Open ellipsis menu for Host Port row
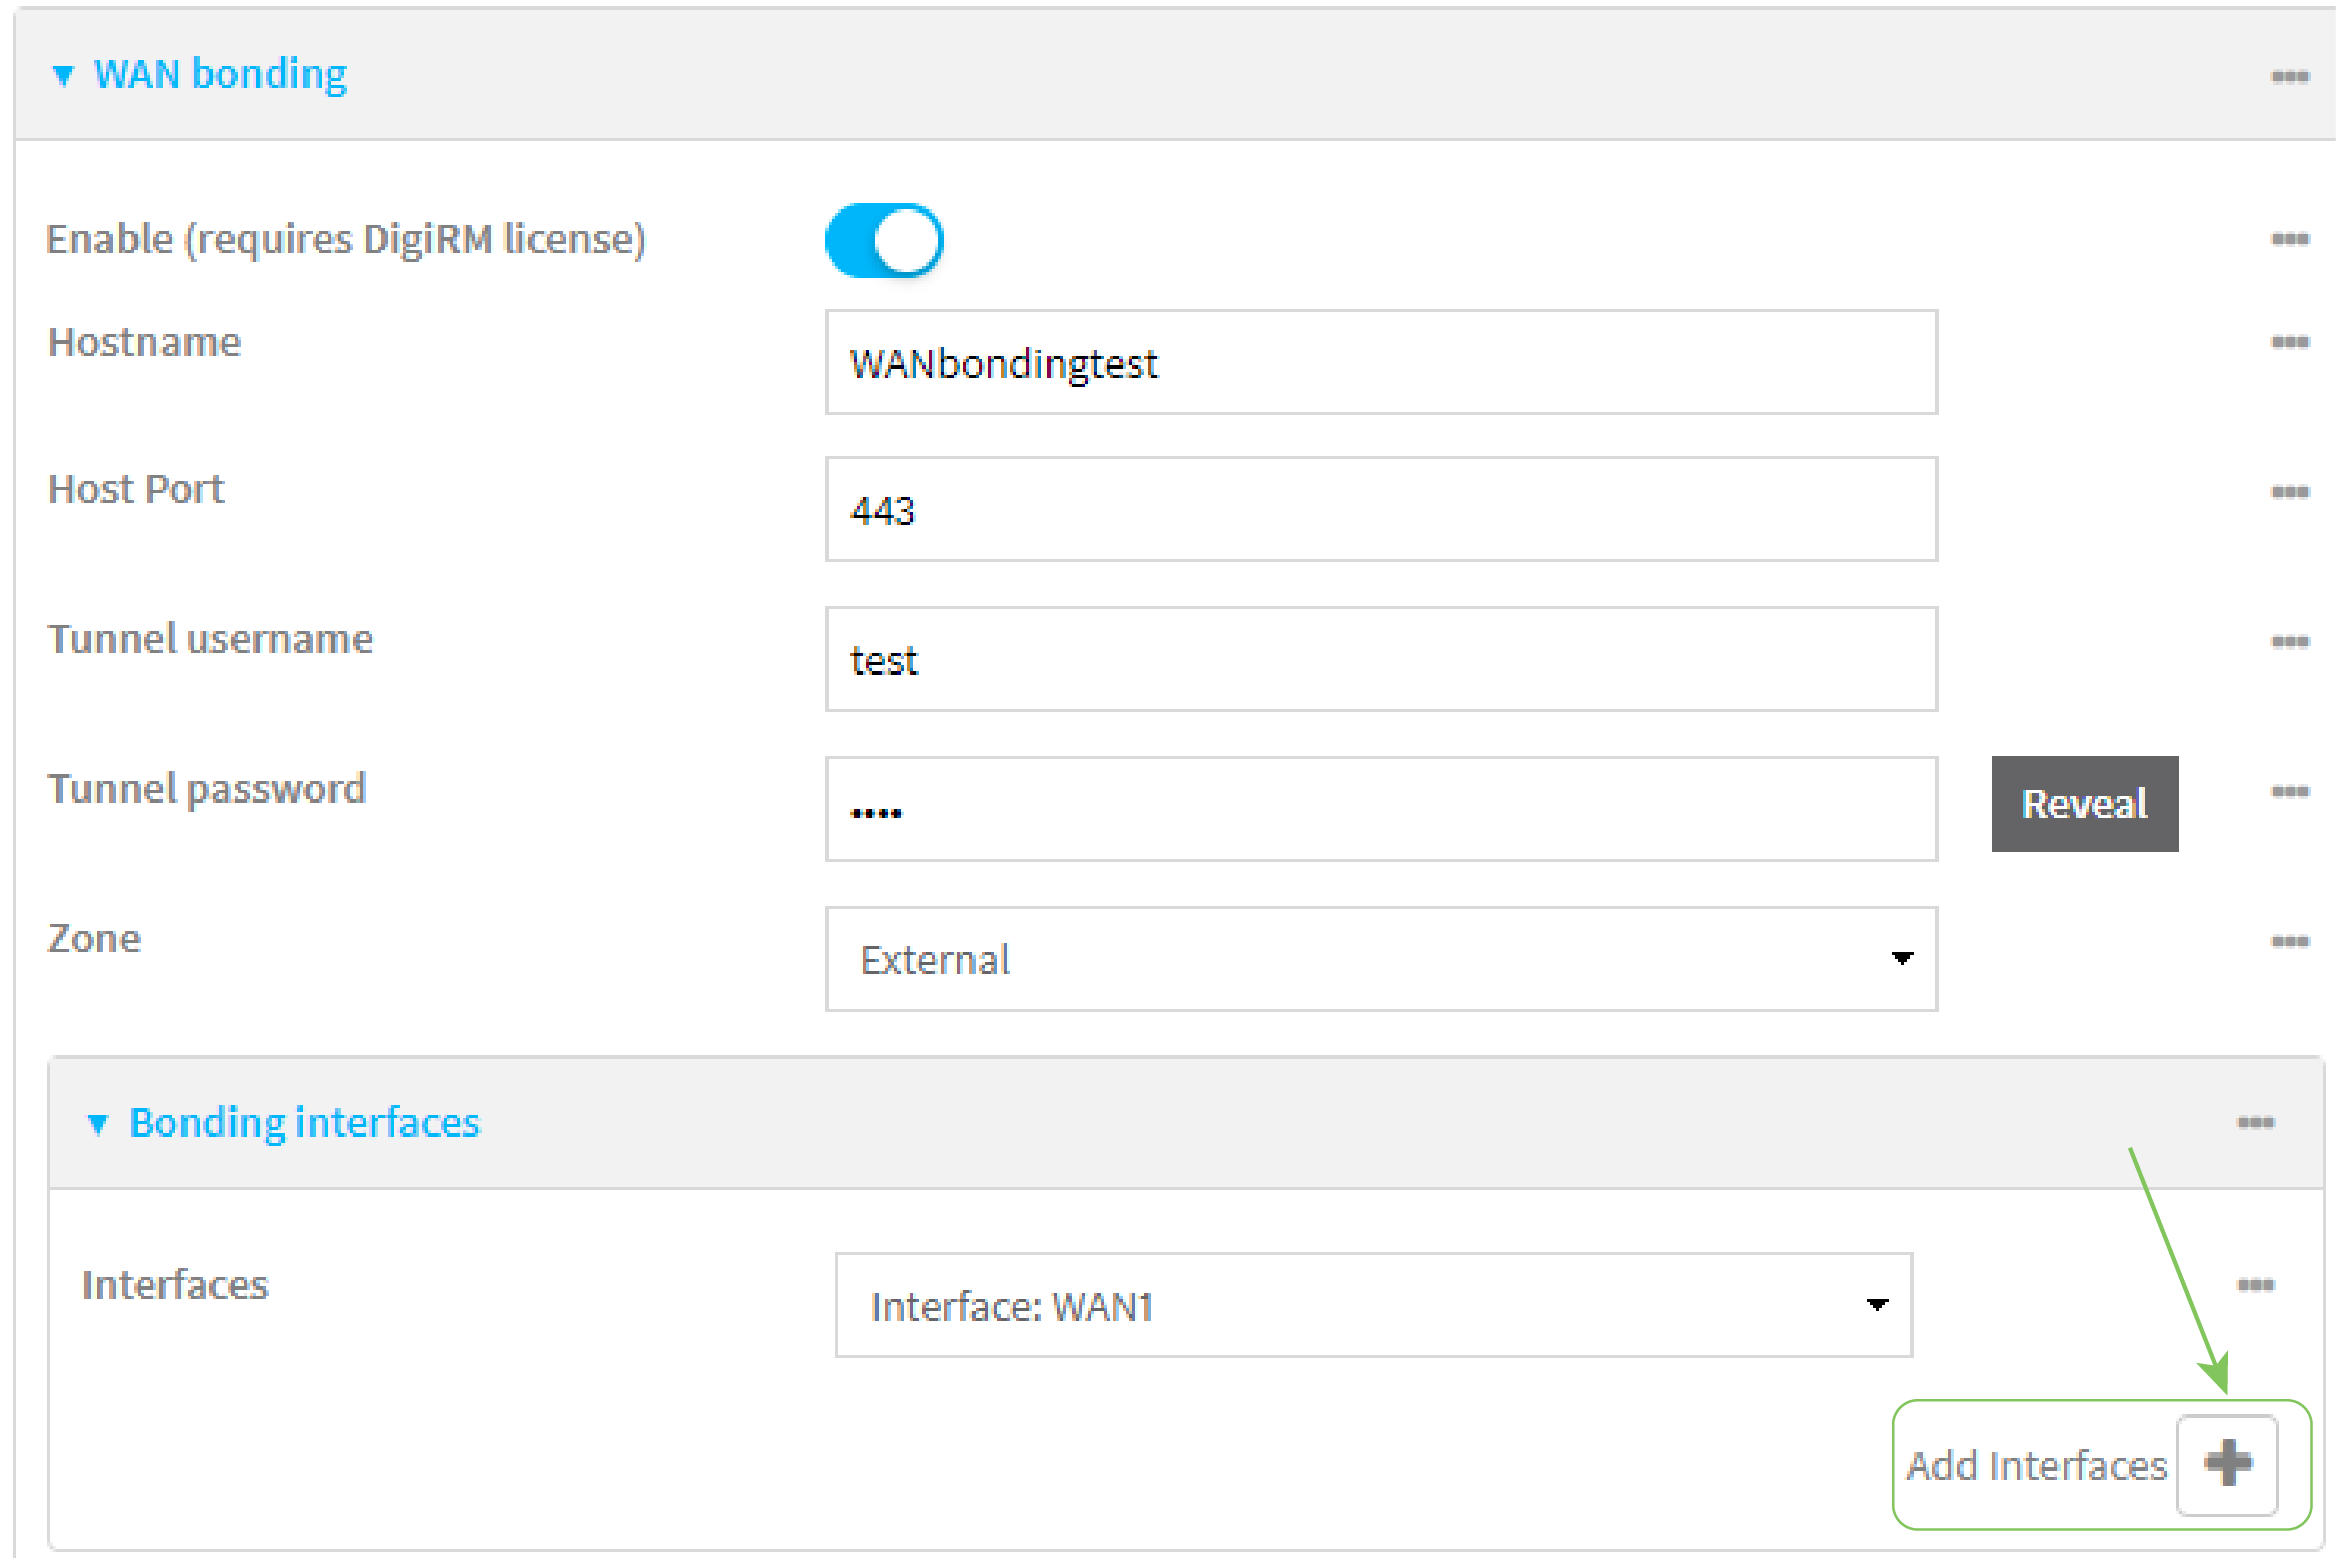This screenshot has height=1559, width=2337. pyautogui.click(x=2289, y=492)
